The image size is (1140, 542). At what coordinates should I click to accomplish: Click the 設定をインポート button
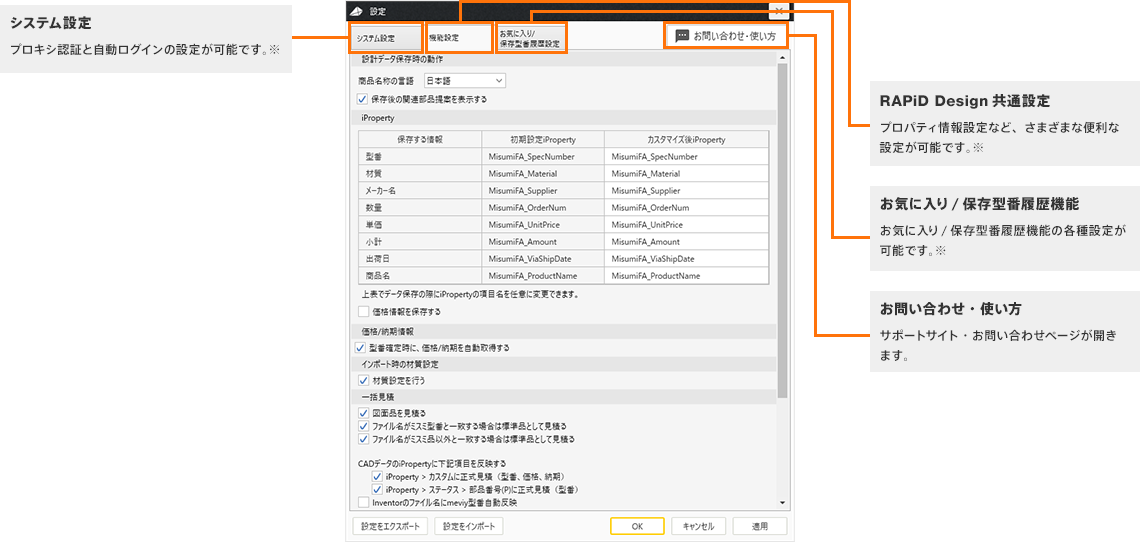[468, 526]
